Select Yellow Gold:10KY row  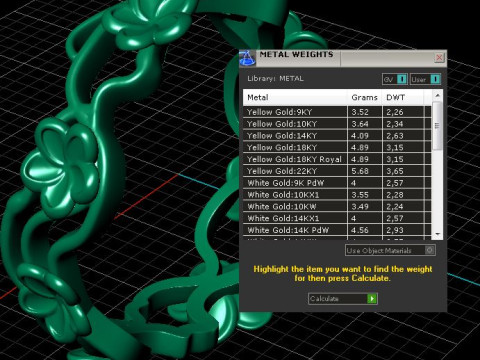(x=337, y=124)
